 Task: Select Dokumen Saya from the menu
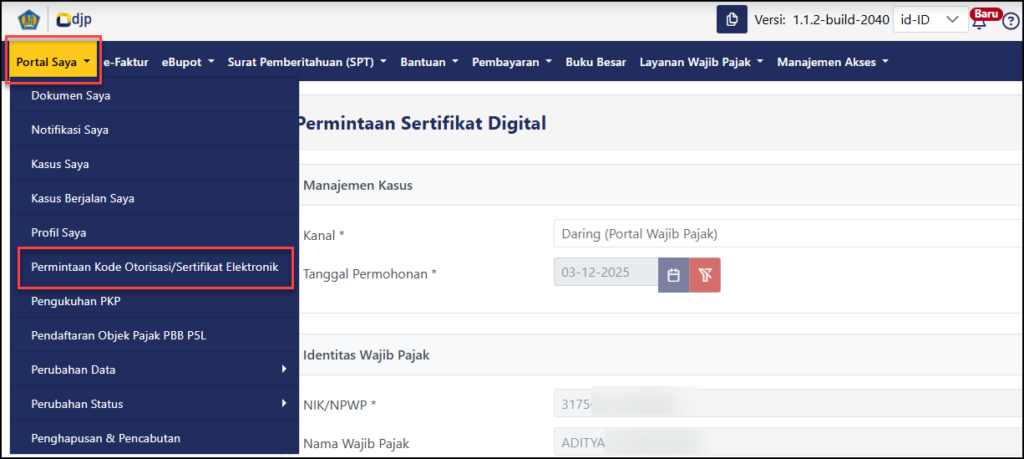[x=71, y=96]
